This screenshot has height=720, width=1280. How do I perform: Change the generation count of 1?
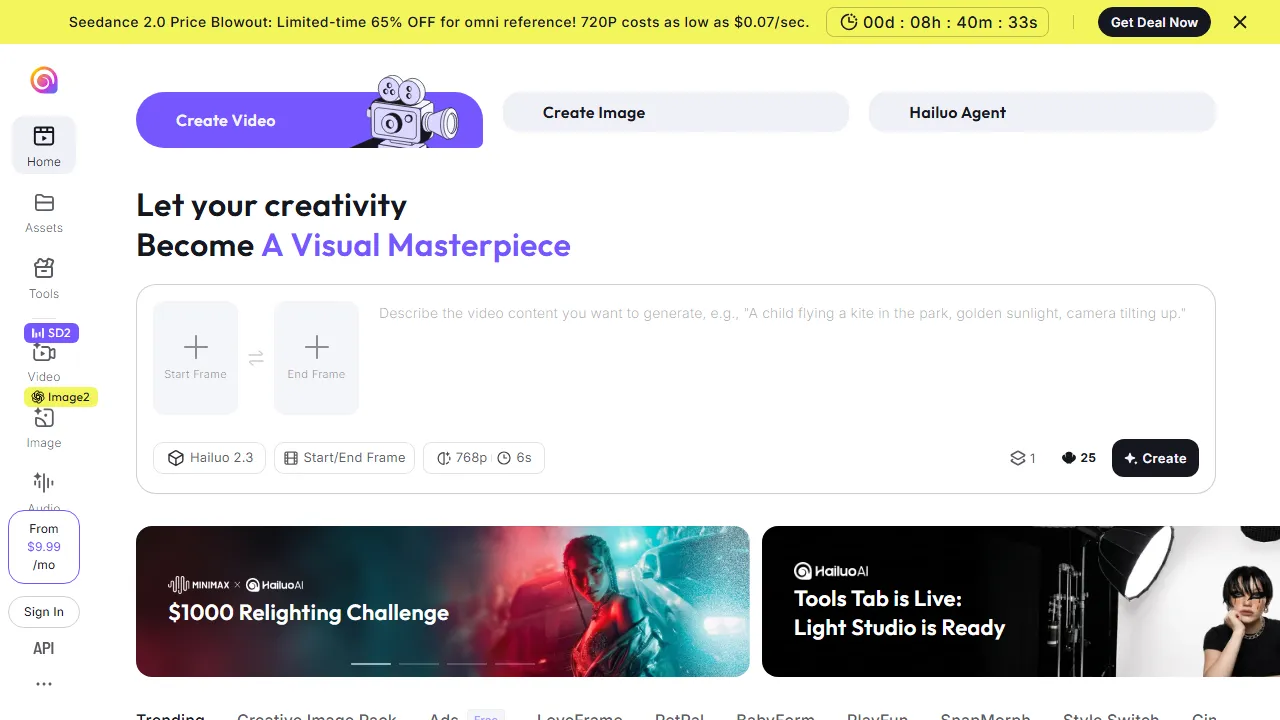click(1023, 458)
